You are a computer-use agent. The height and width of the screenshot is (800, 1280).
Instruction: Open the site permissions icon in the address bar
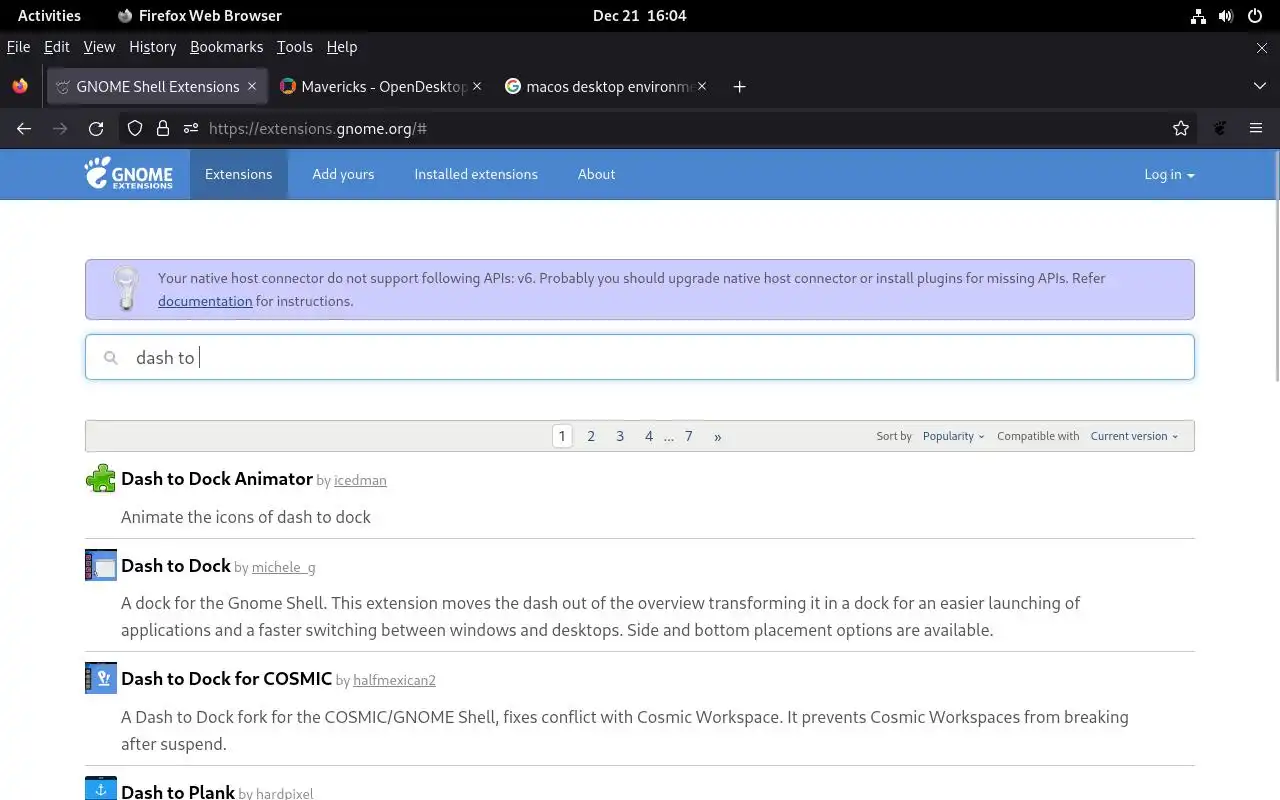pyautogui.click(x=190, y=128)
